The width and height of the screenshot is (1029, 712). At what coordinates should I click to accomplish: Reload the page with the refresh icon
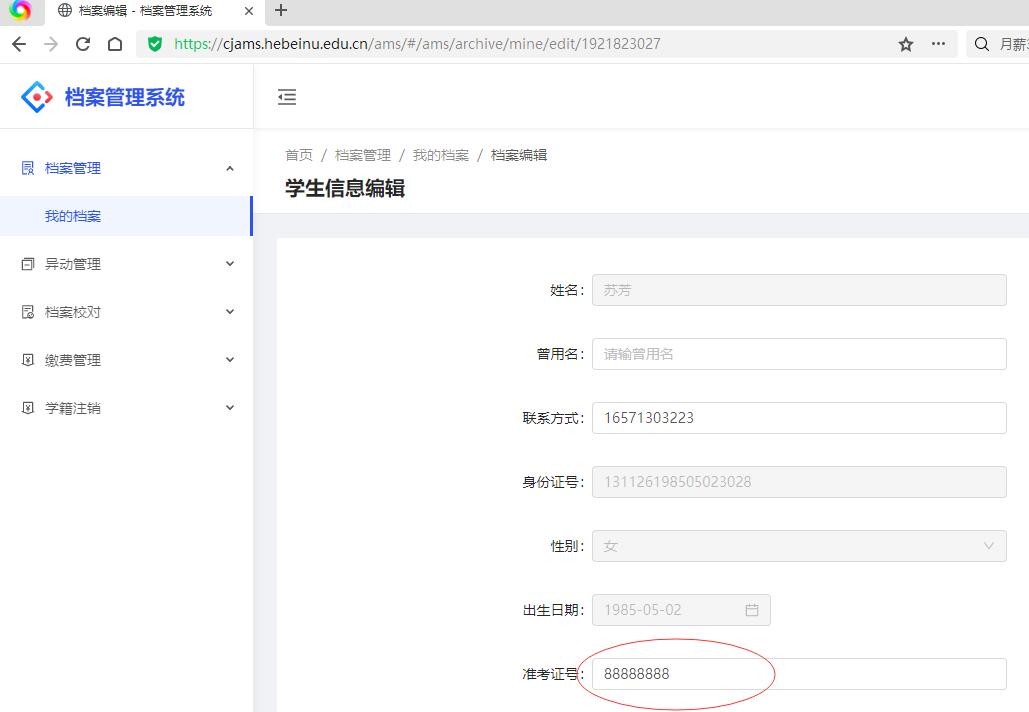point(83,44)
